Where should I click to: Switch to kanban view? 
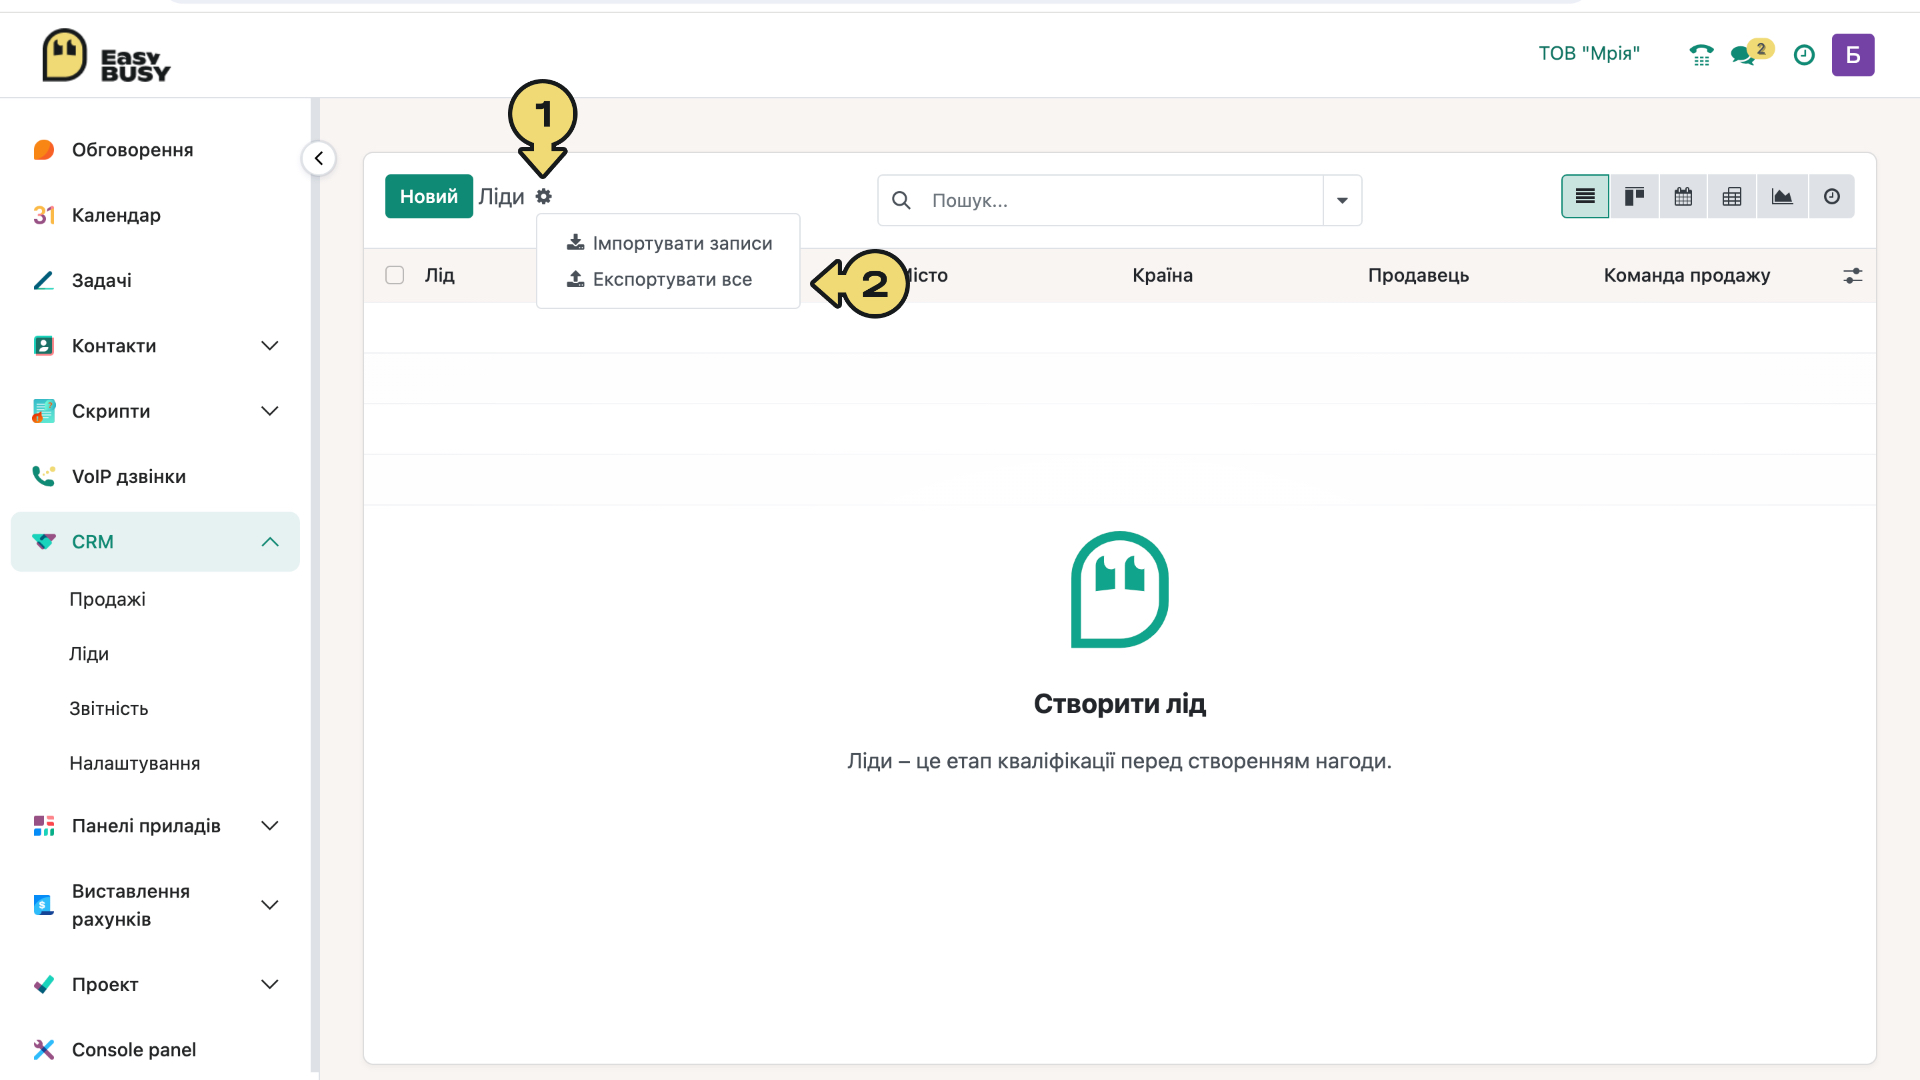[1634, 197]
